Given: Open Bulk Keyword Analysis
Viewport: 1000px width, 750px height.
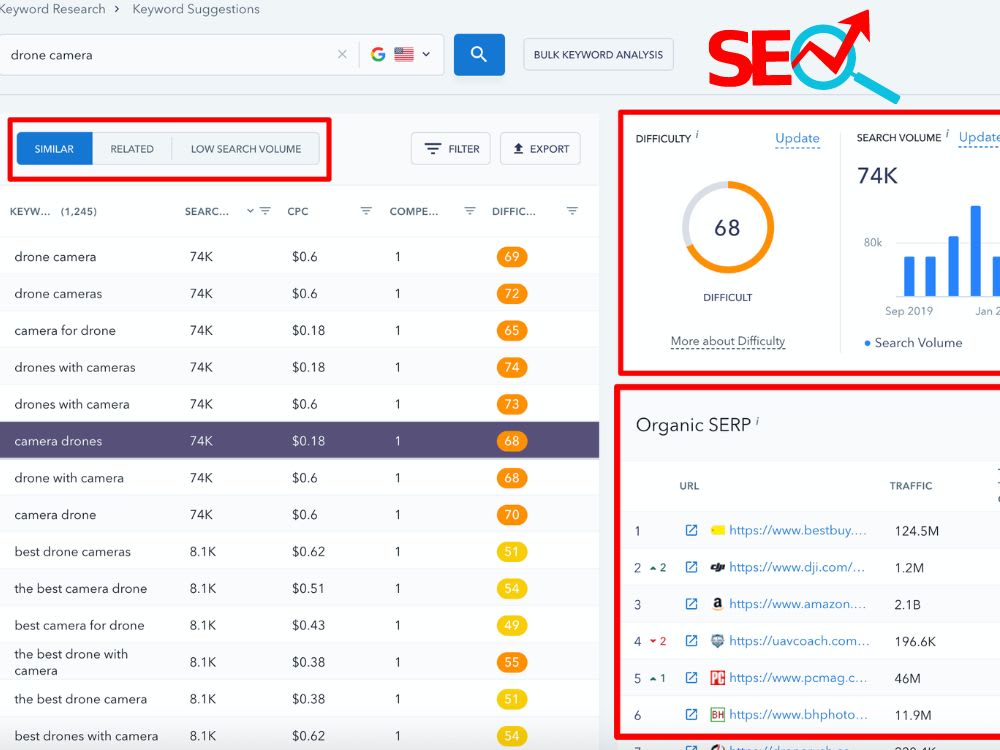Looking at the screenshot, I should pos(598,55).
